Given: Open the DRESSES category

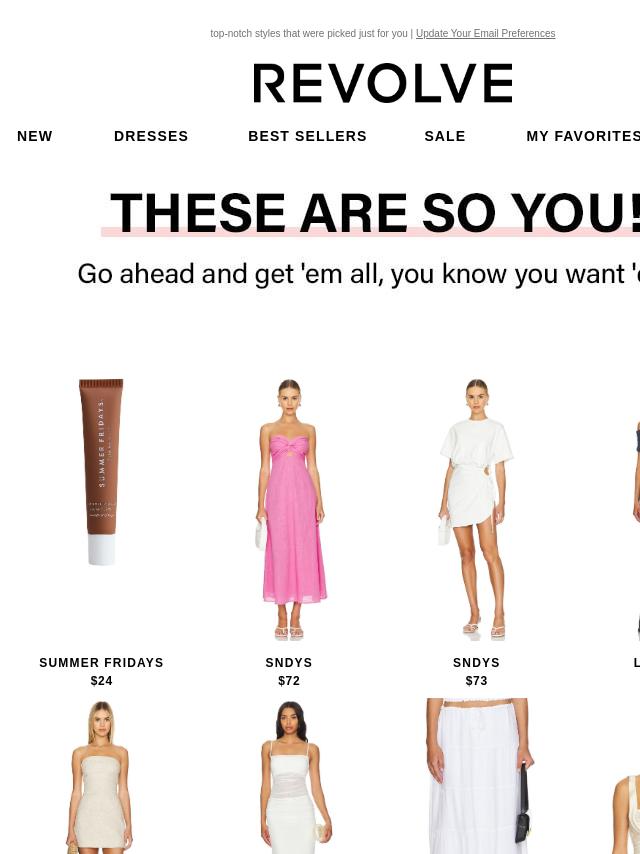Looking at the screenshot, I should (x=151, y=136).
